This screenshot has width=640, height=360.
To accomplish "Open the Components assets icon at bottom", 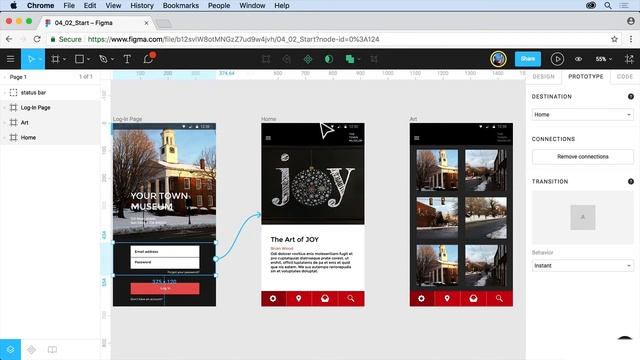I will point(31,349).
